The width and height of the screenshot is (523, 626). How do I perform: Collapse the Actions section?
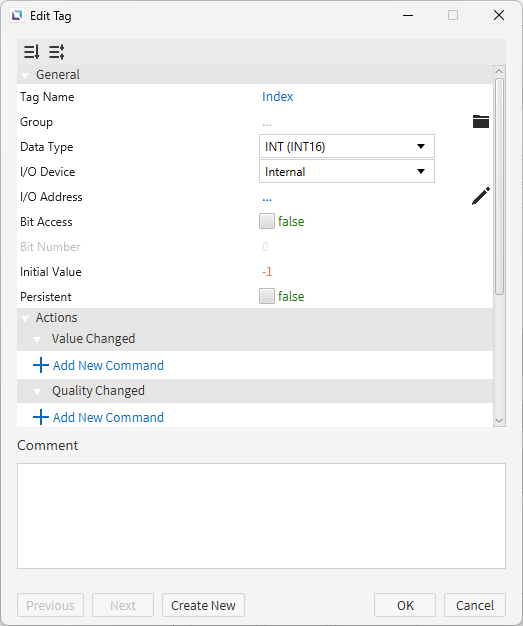(x=25, y=318)
